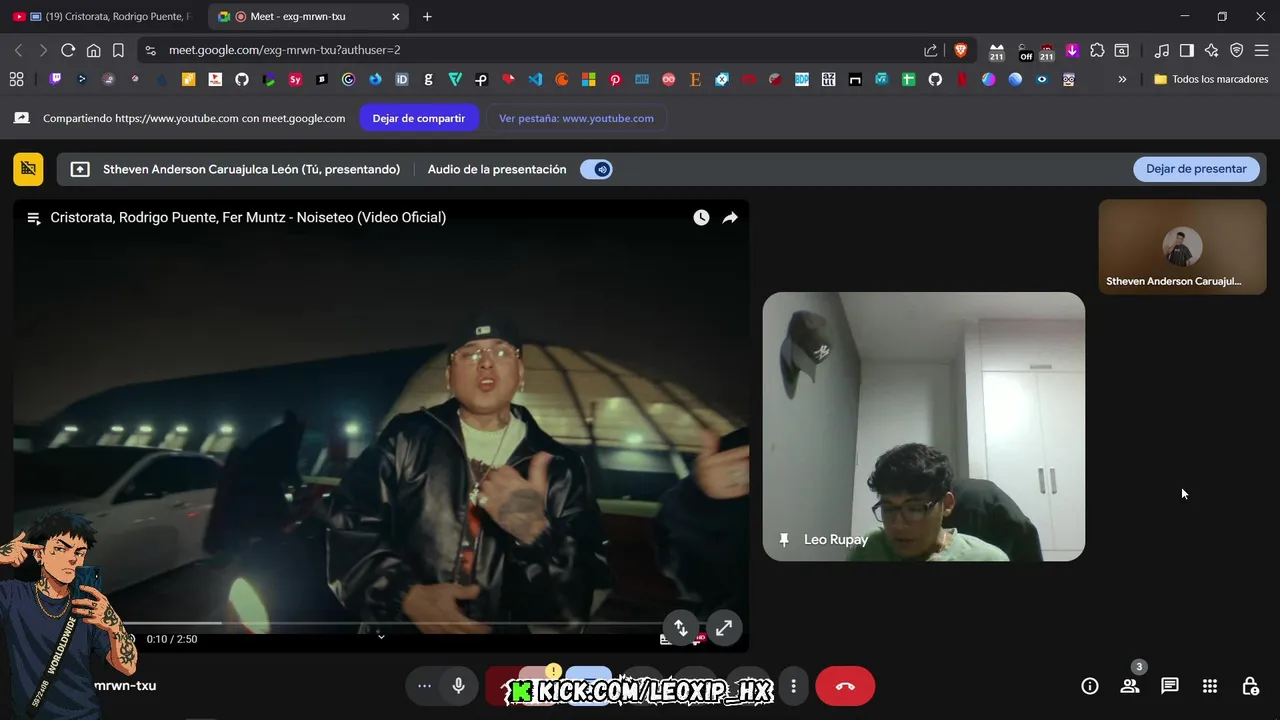1280x720 pixels.
Task: Expand the presentation with the fullscreen arrows icon
Action: tap(724, 628)
